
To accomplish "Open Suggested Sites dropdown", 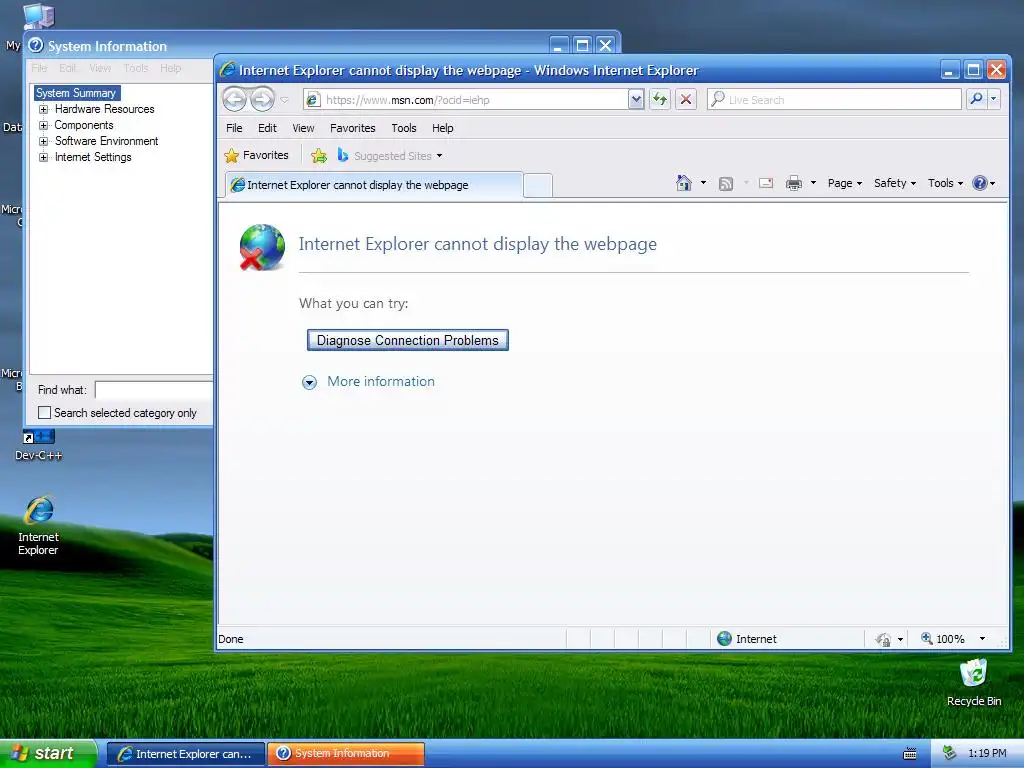I will [390, 155].
